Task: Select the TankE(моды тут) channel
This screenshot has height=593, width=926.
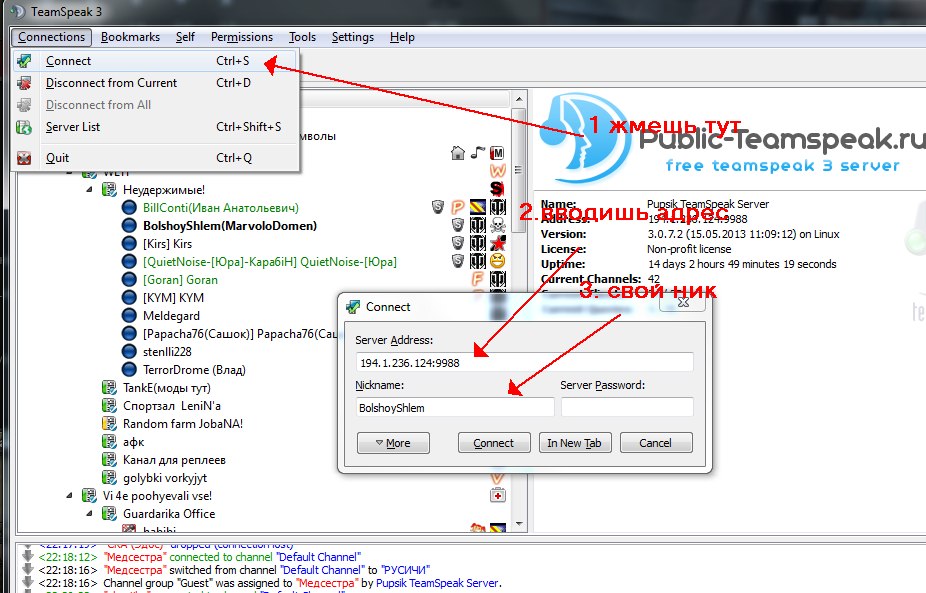Action: click(167, 388)
